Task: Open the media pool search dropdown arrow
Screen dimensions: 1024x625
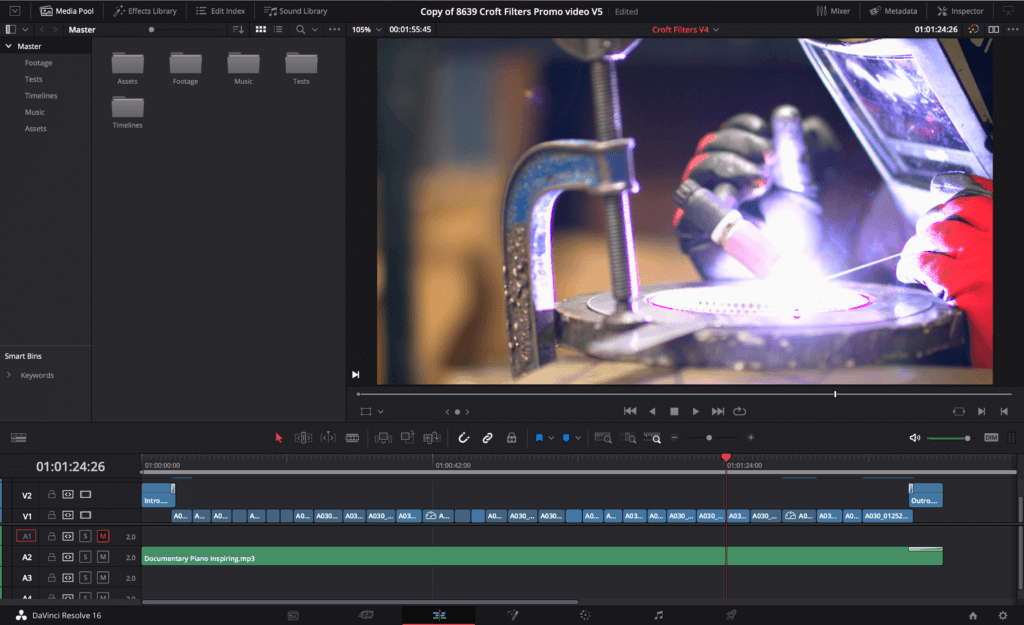Action: (315, 29)
